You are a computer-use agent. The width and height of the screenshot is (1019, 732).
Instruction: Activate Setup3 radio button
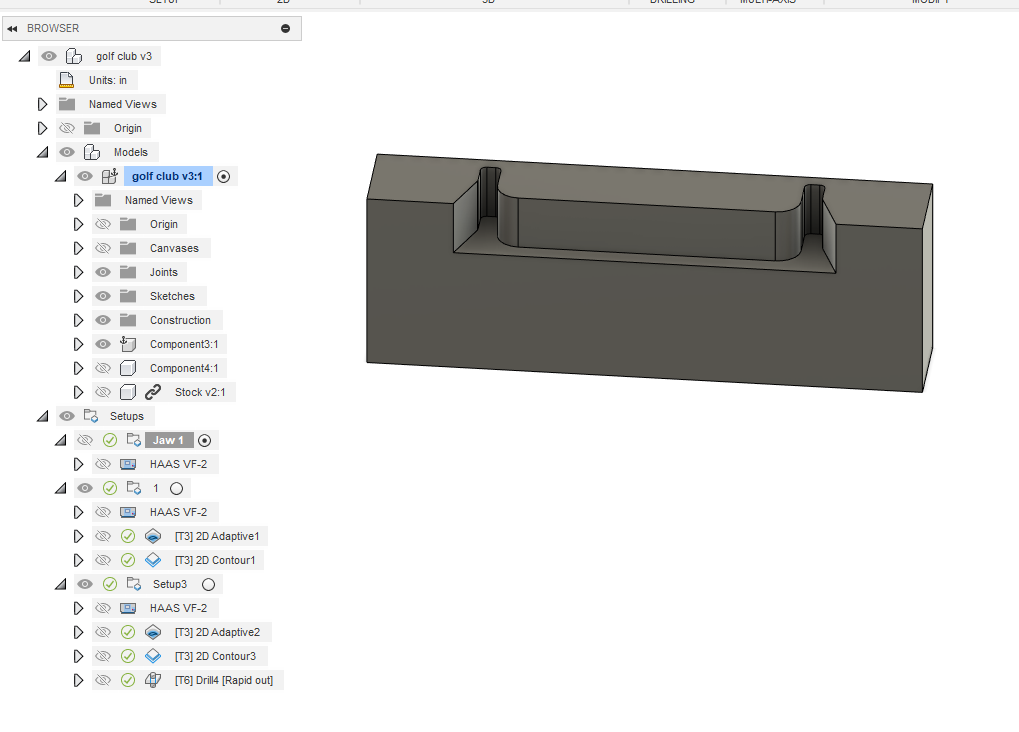pyautogui.click(x=208, y=584)
